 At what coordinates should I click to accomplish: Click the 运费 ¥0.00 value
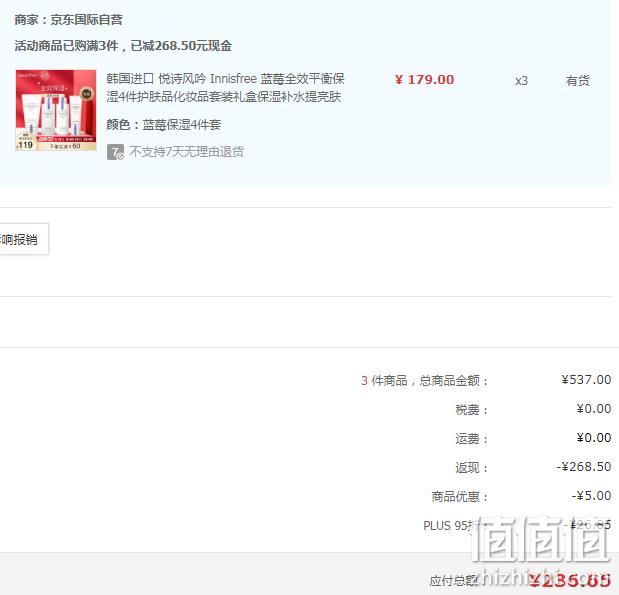click(x=594, y=437)
